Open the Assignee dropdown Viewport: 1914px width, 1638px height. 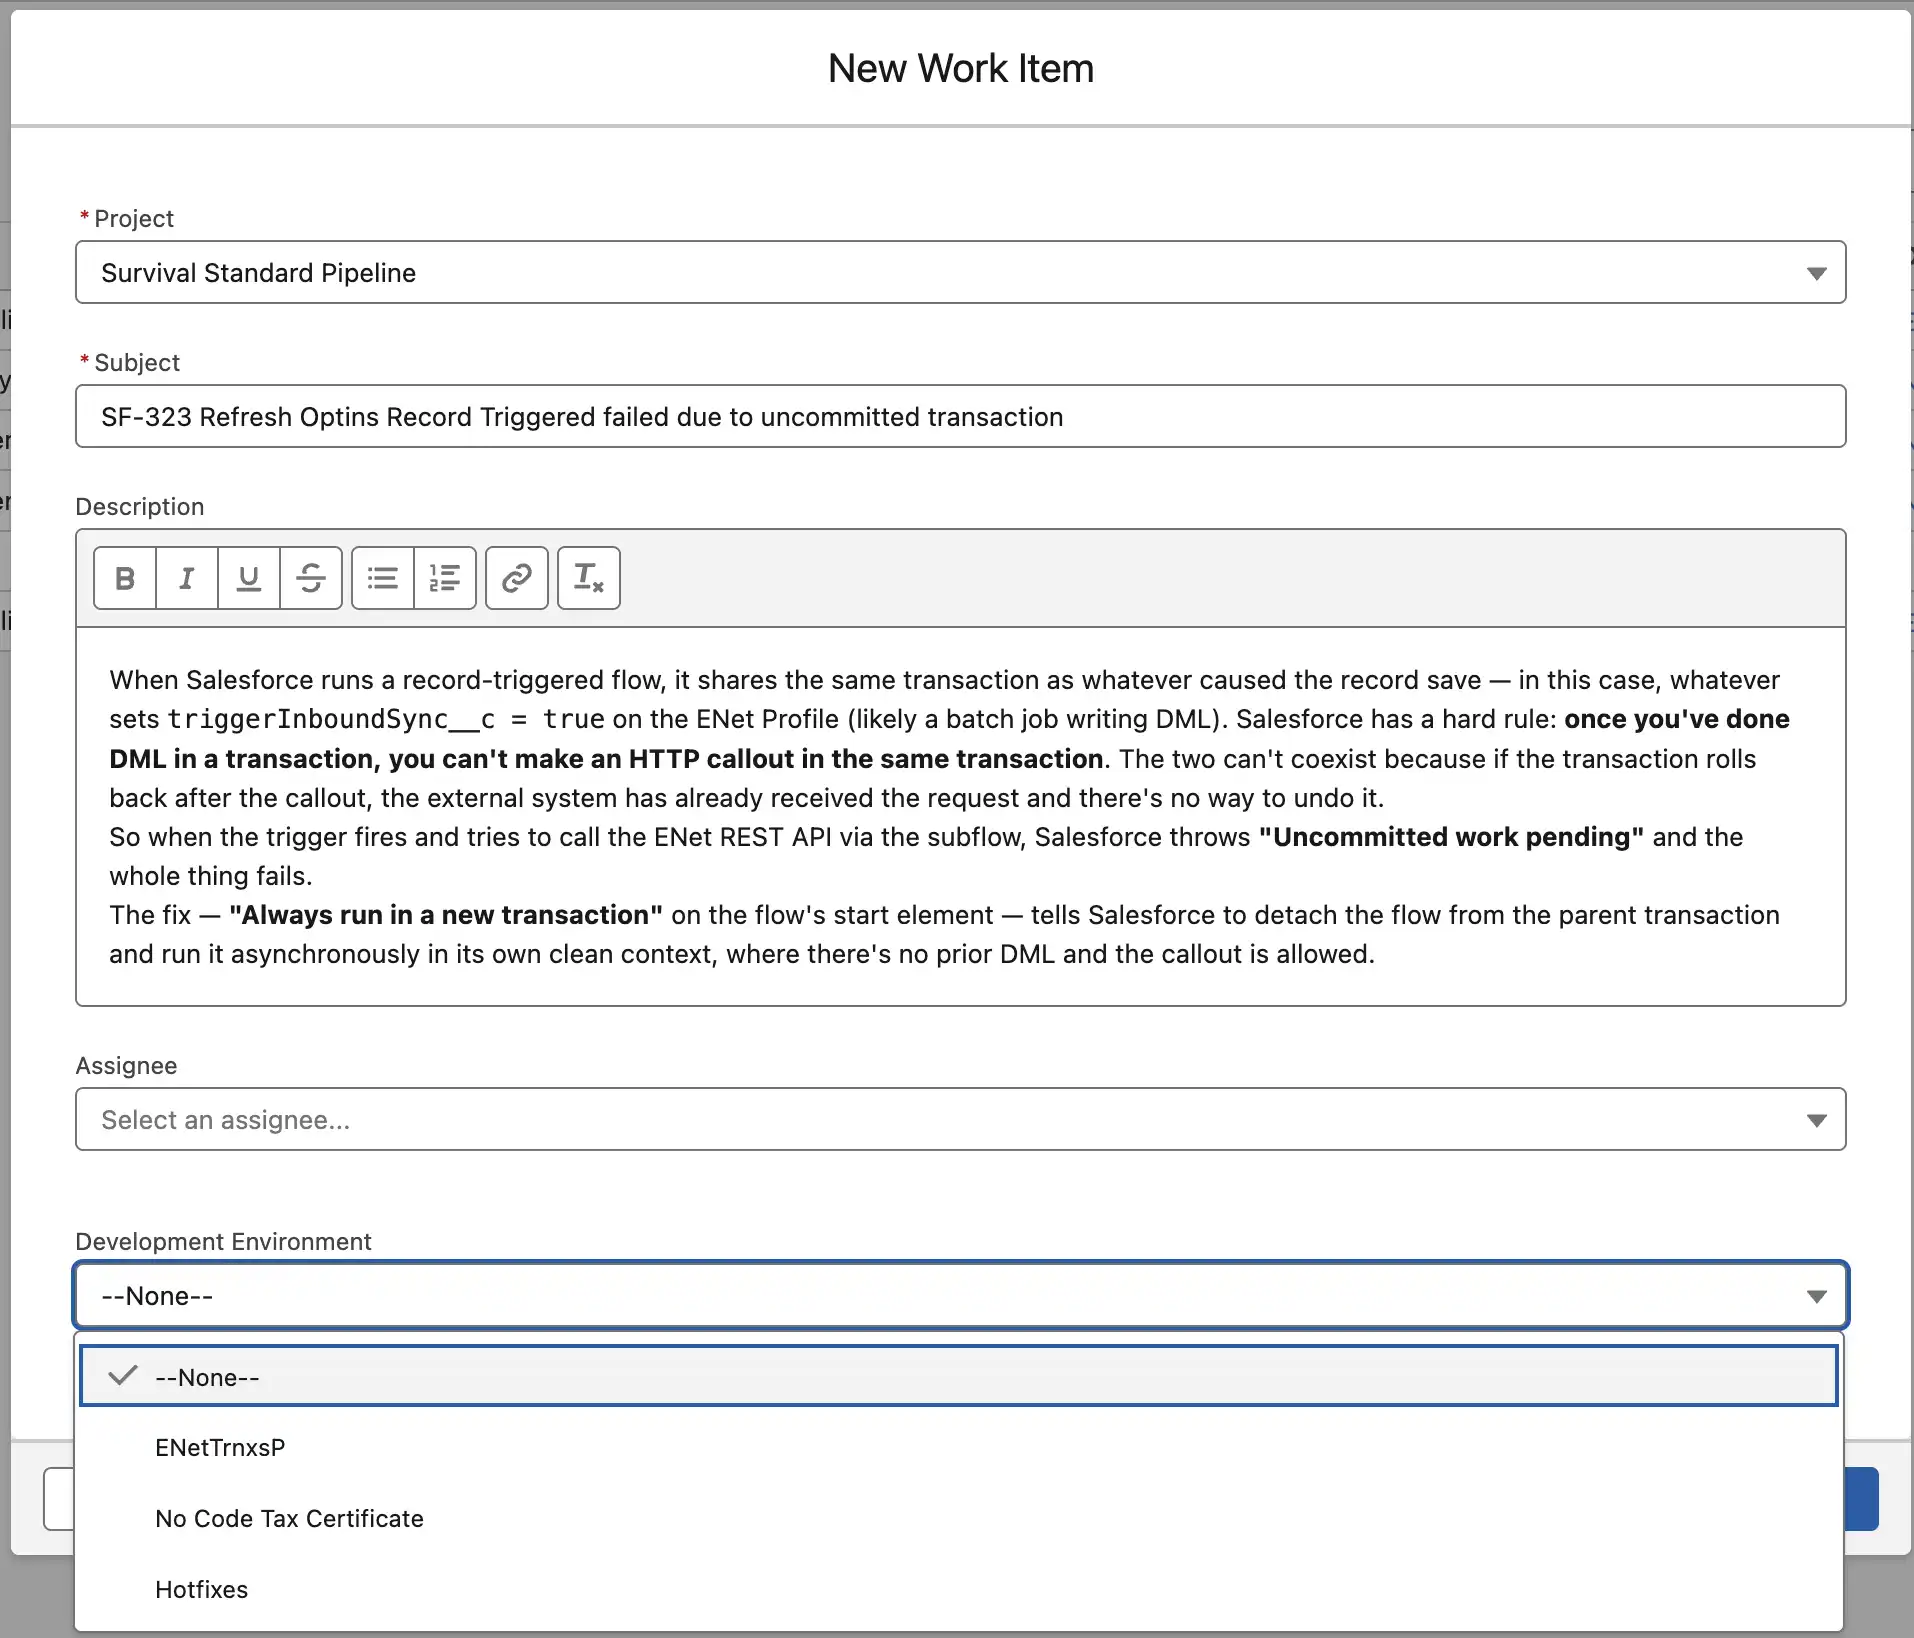(960, 1119)
